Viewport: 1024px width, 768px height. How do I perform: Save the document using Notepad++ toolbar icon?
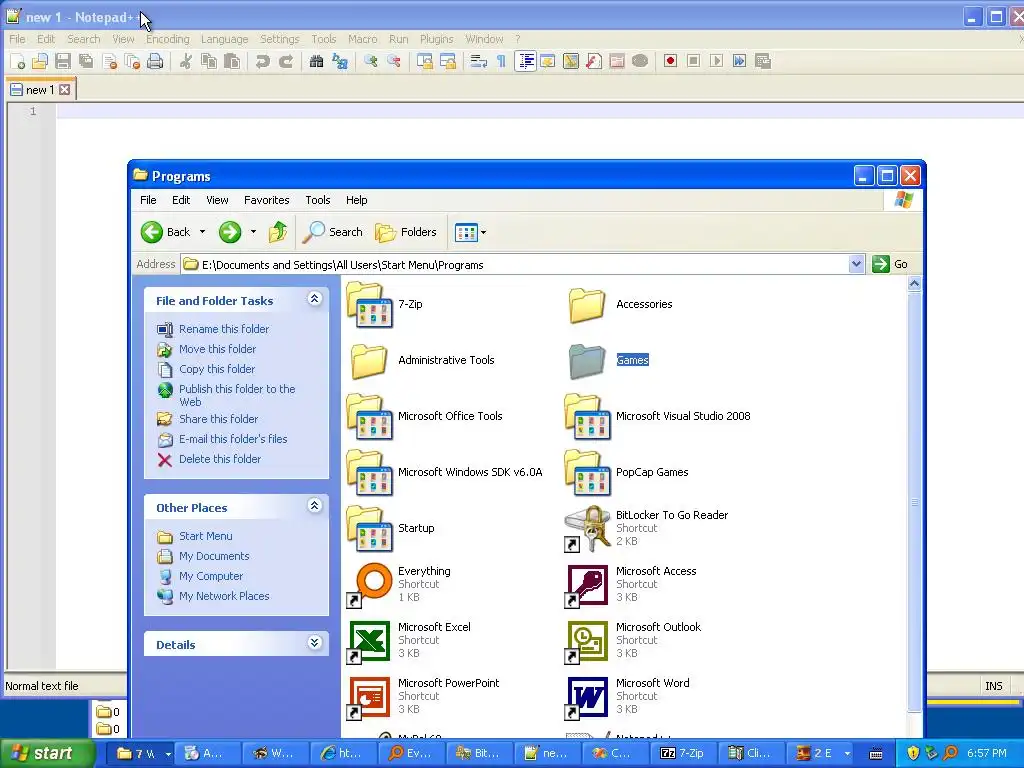[x=63, y=61]
